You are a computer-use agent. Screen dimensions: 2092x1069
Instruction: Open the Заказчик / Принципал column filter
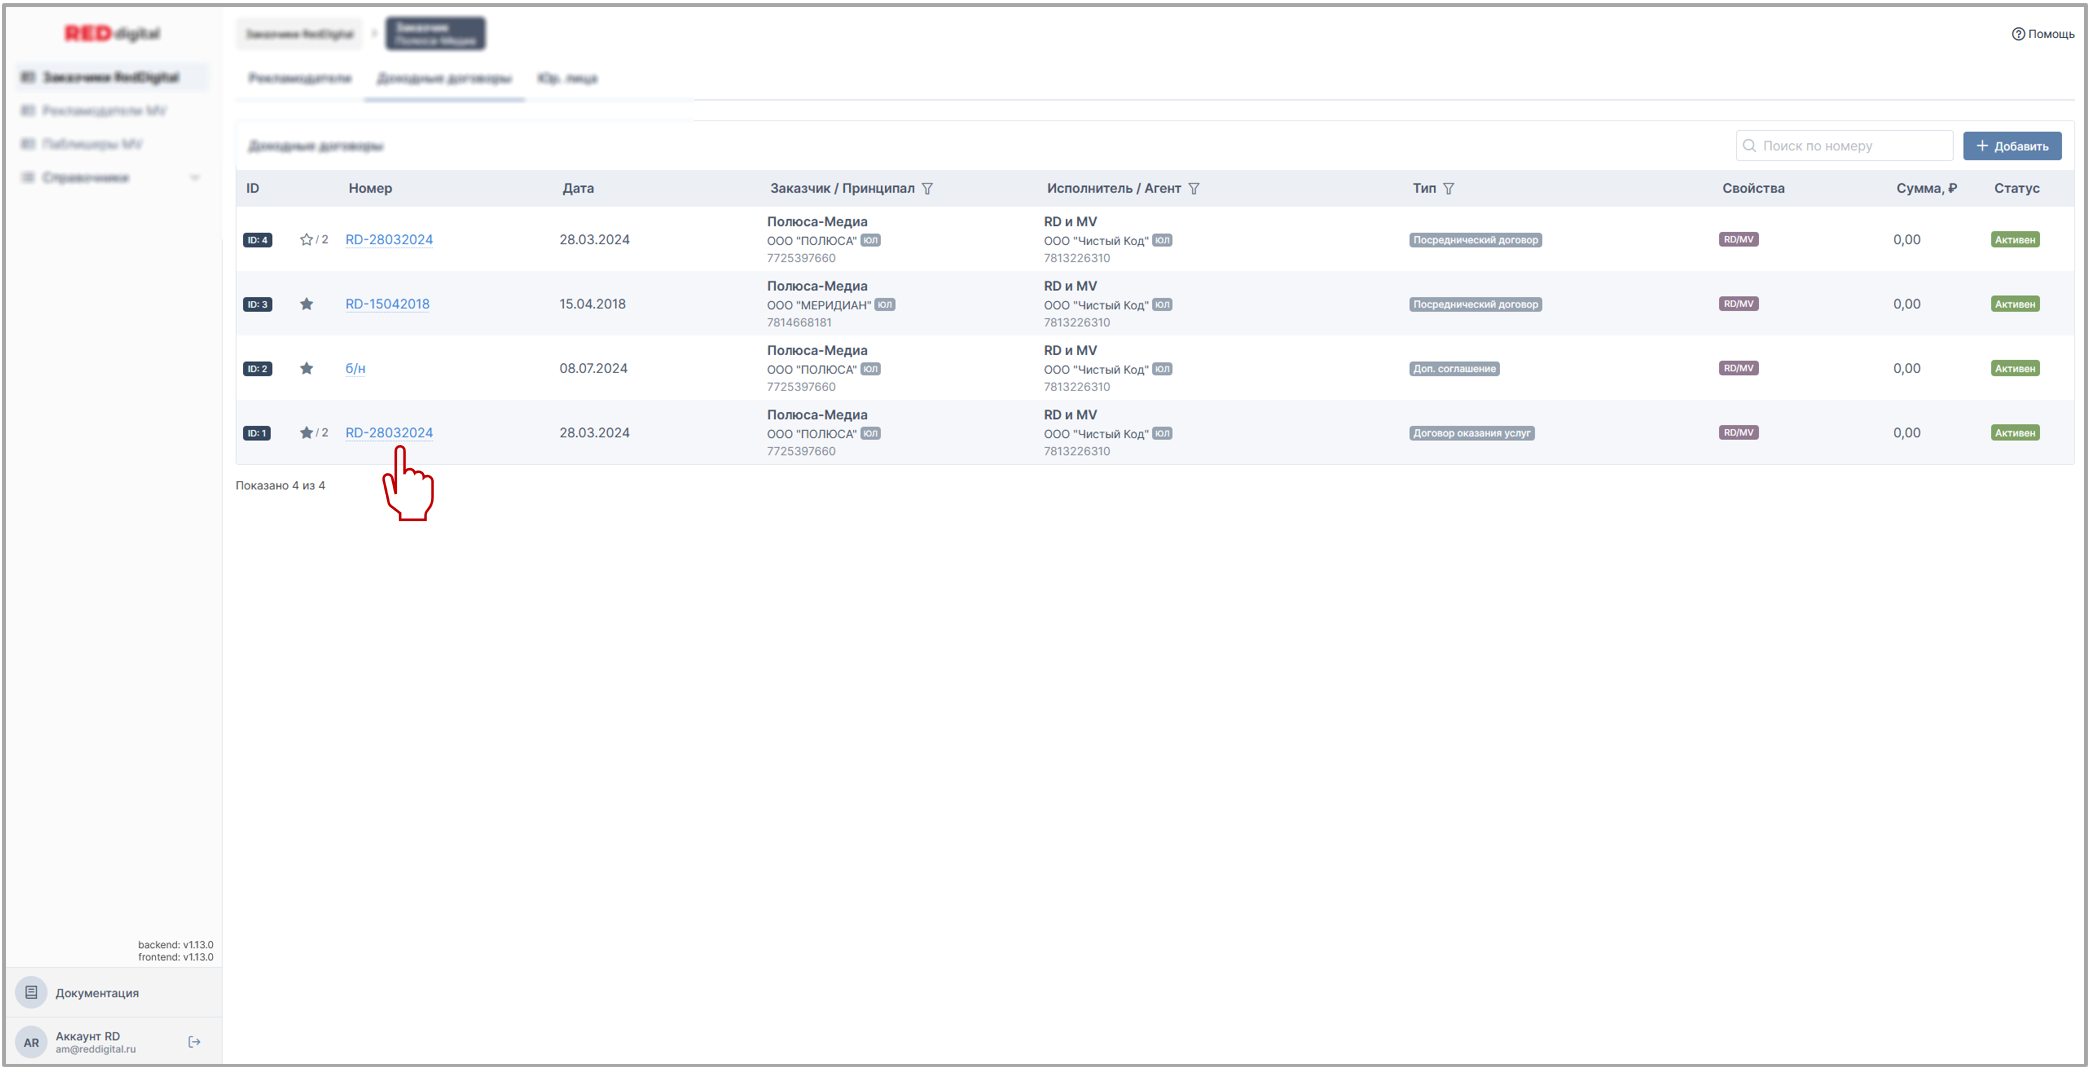click(x=927, y=189)
